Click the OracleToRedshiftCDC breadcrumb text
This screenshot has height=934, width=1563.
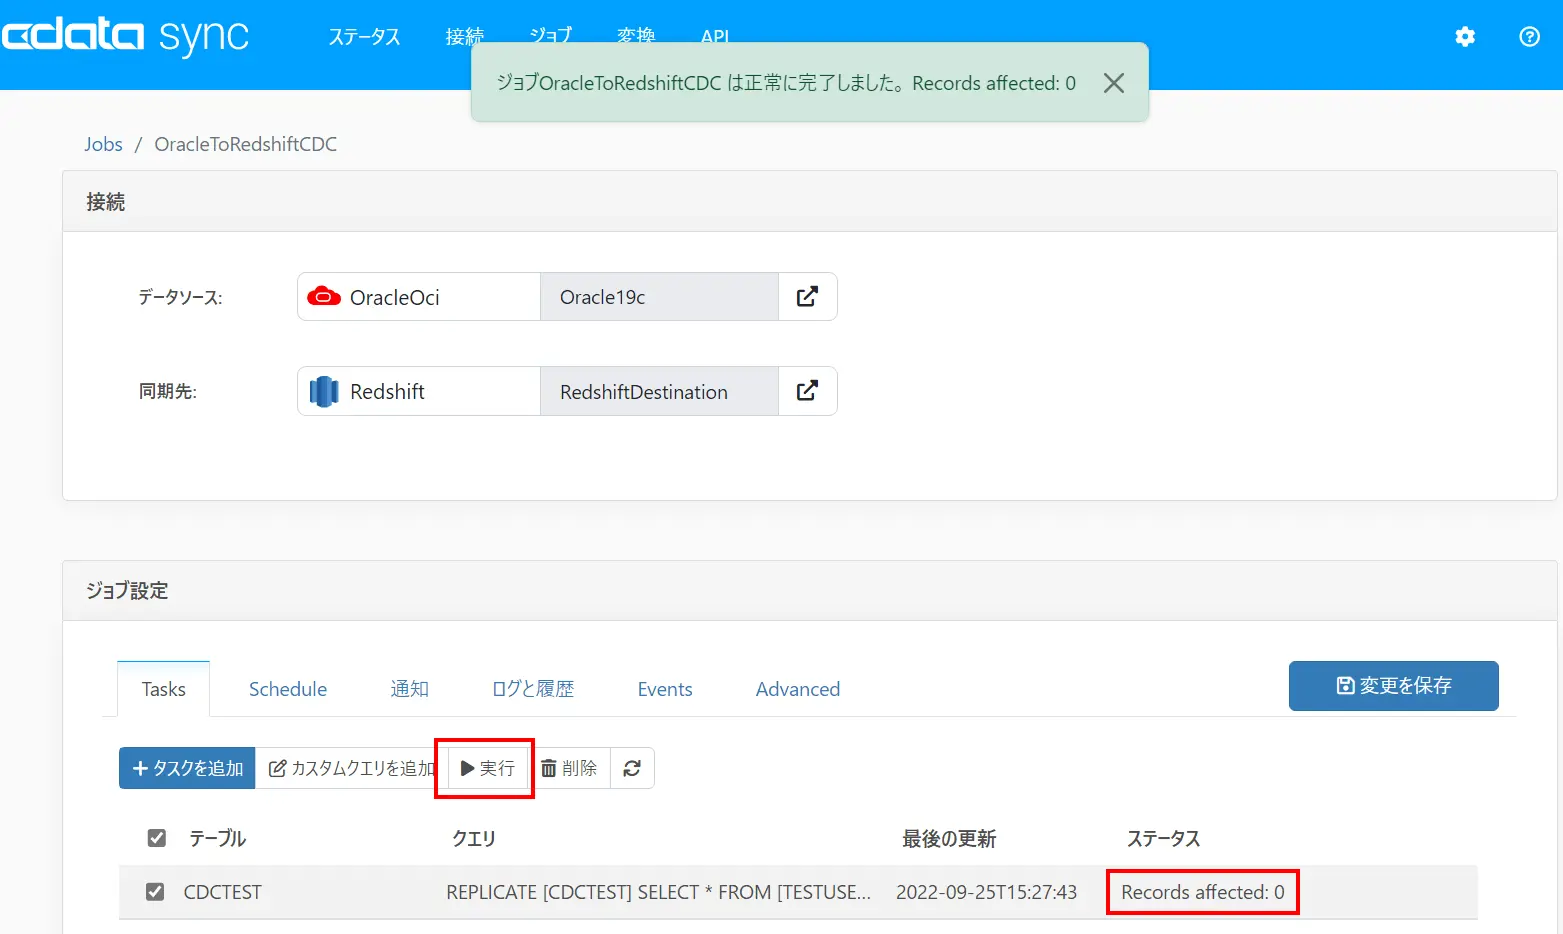tap(246, 144)
